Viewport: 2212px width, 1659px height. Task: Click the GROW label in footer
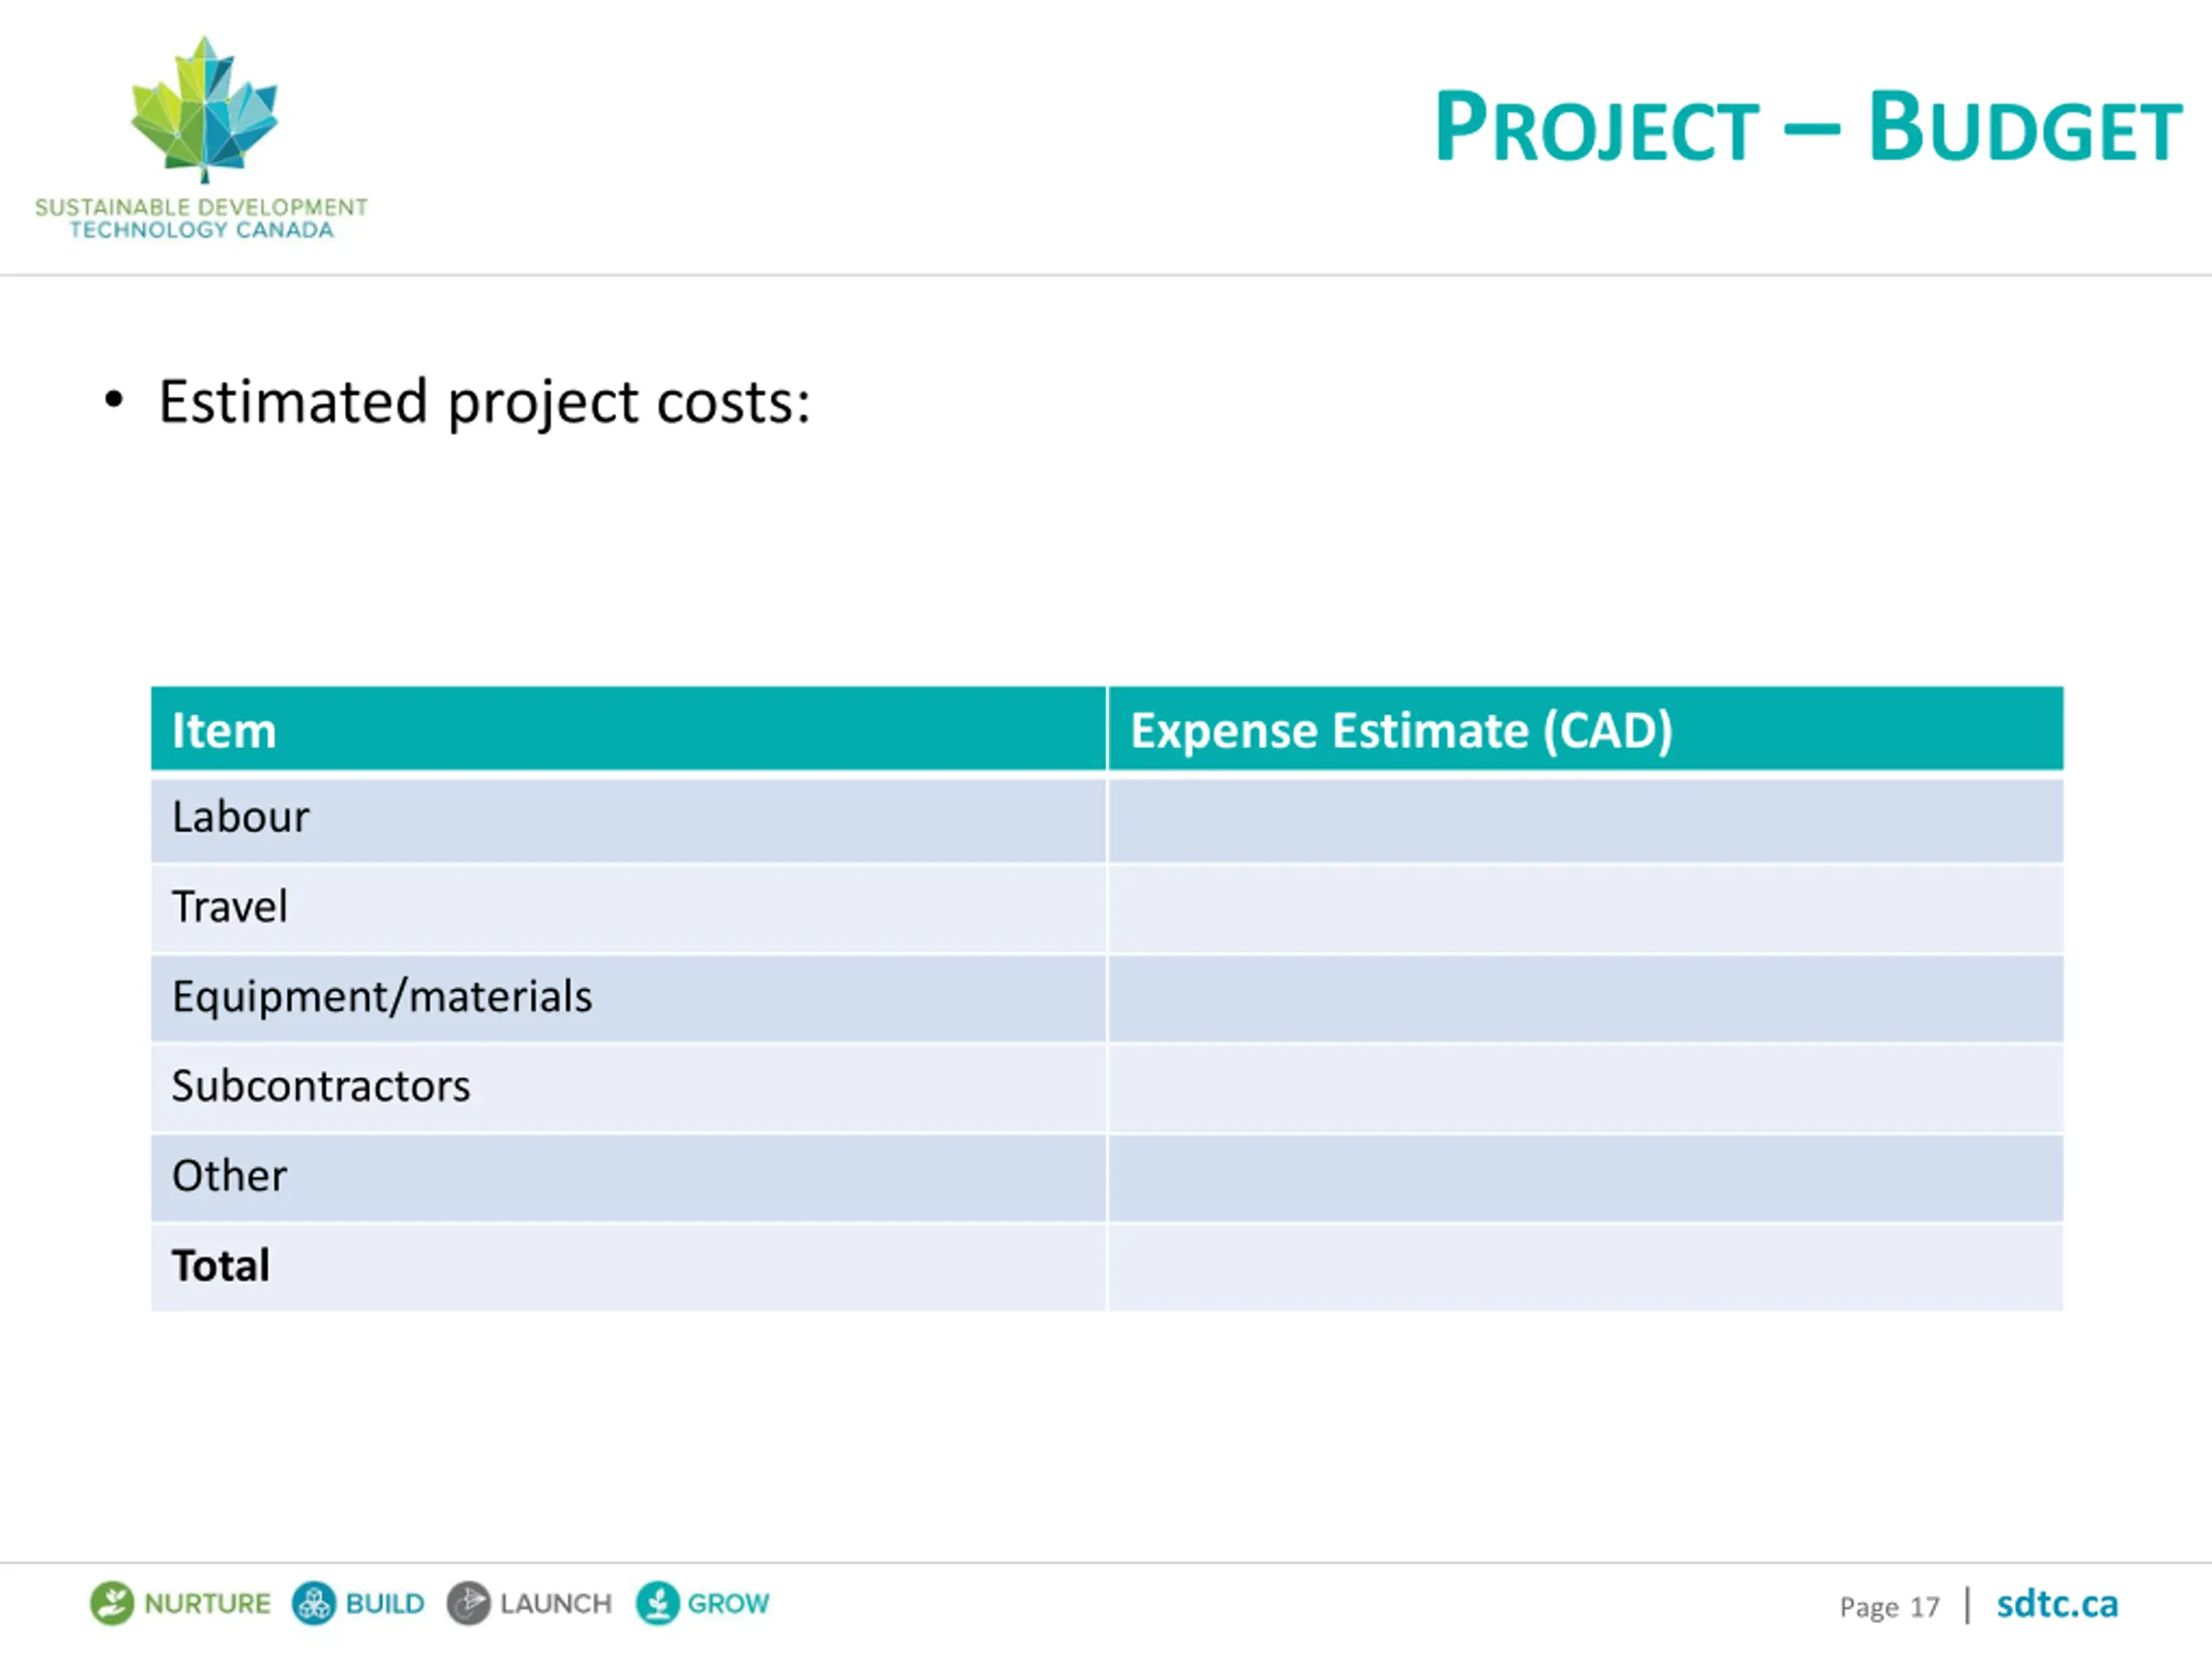pos(728,1604)
